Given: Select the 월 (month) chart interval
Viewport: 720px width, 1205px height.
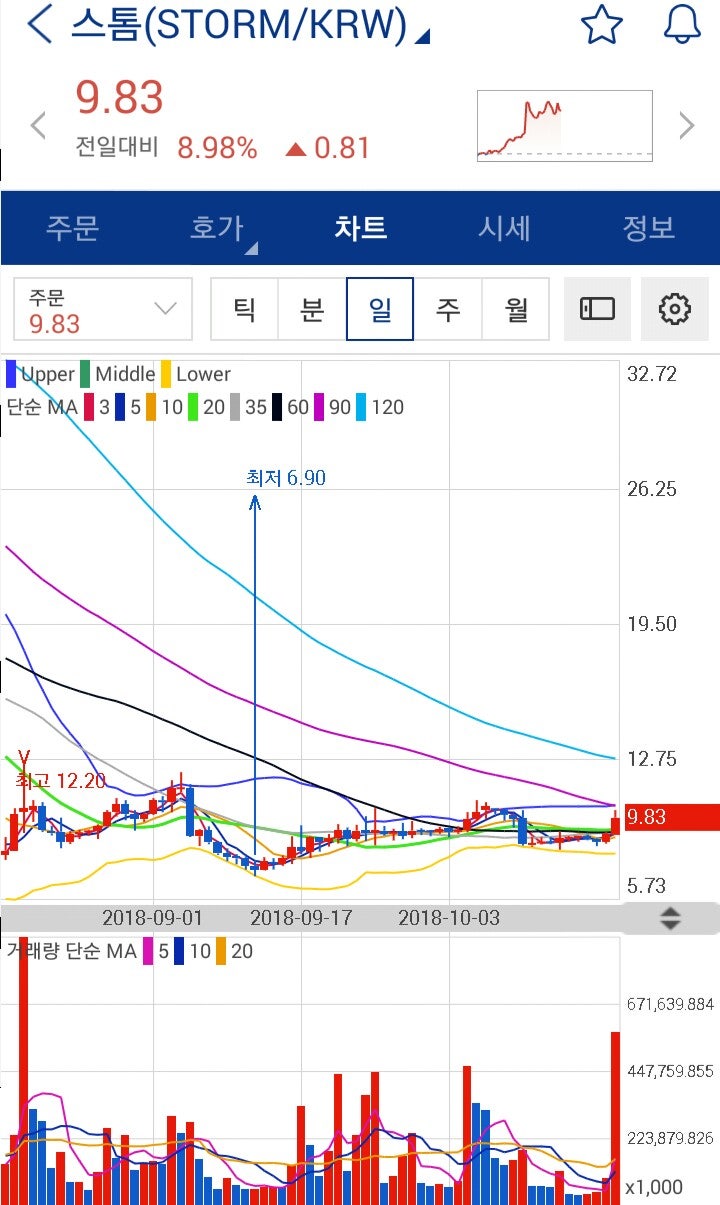Looking at the screenshot, I should (x=516, y=310).
